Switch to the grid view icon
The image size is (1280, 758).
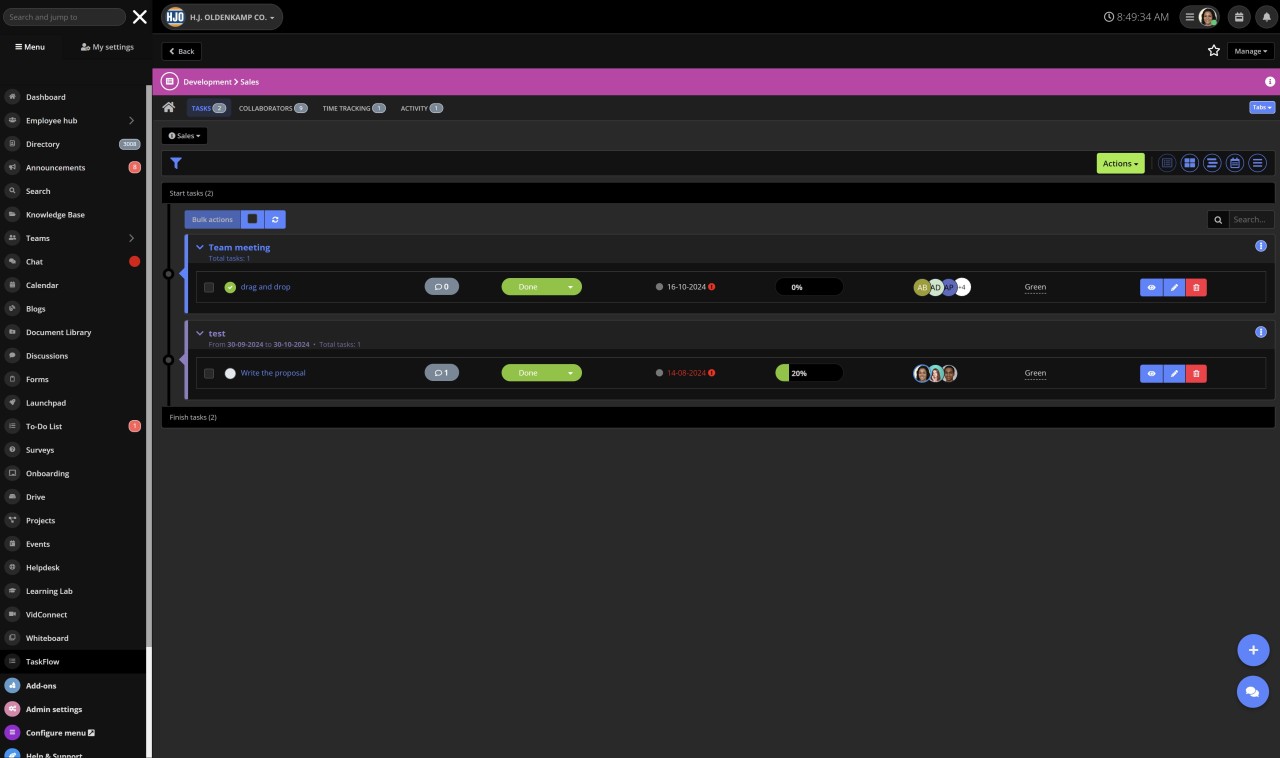click(x=1189, y=163)
